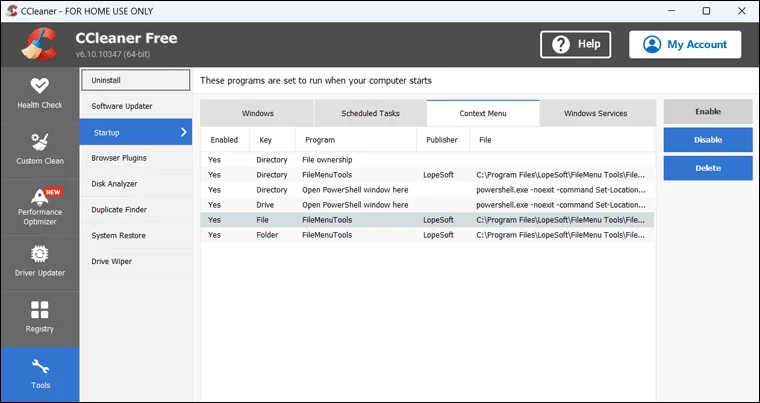
Task: Select Drive Open PowerShell window here row
Action: (427, 205)
